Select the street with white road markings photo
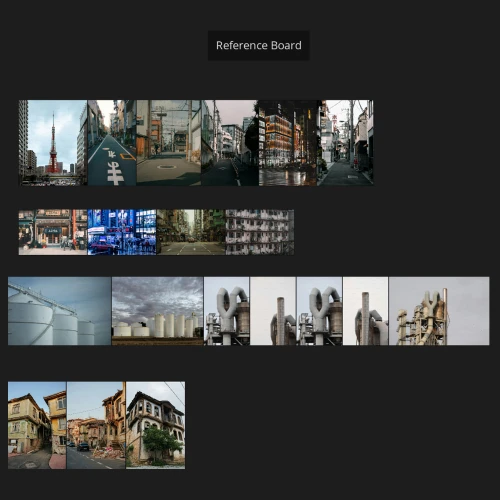 (112, 143)
